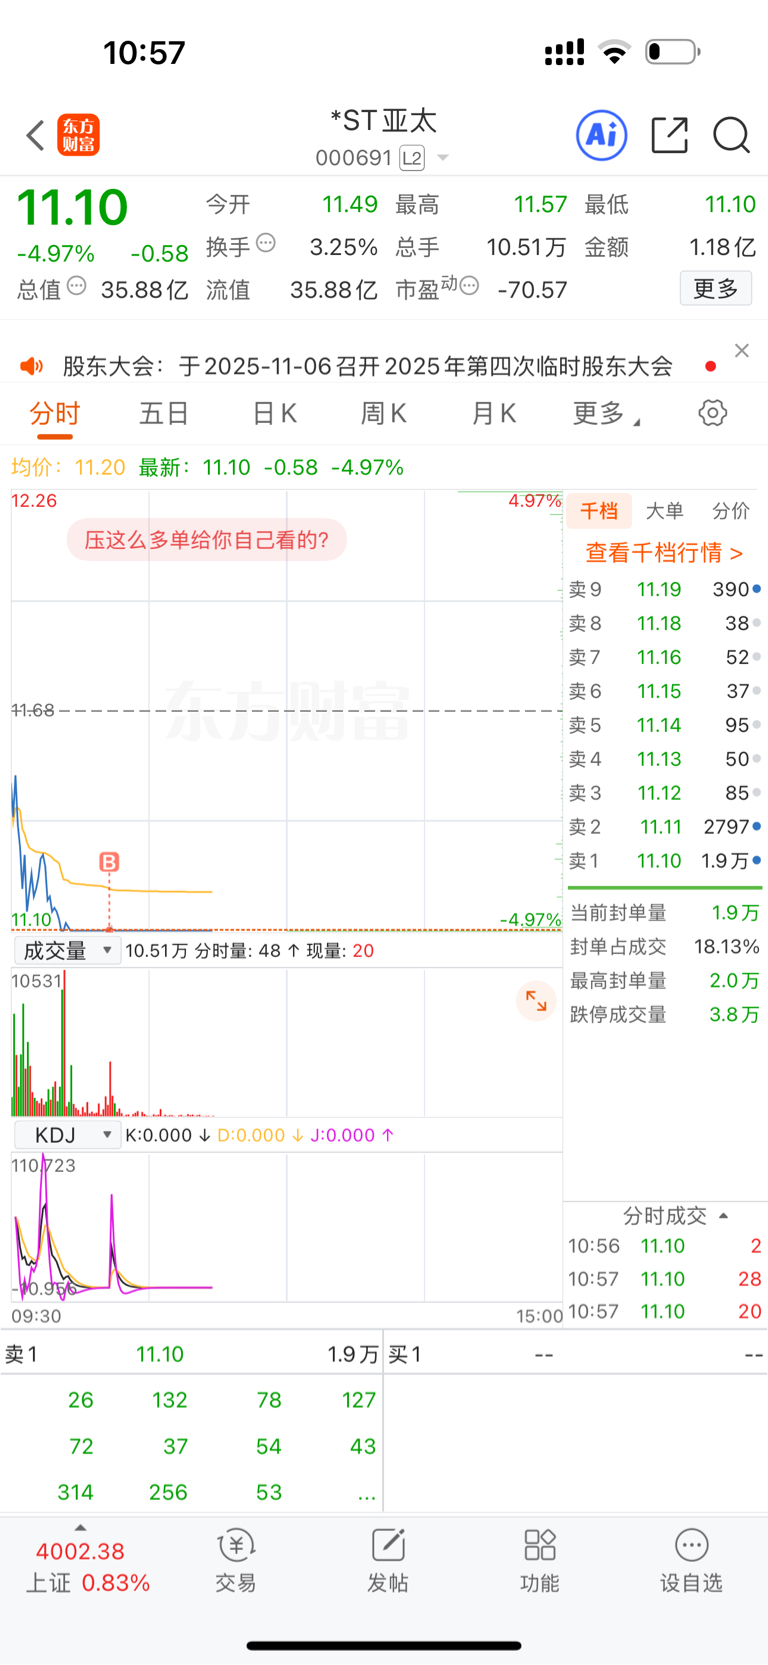
Task: Tap the 卖5 11.14 order row
Action: (664, 725)
